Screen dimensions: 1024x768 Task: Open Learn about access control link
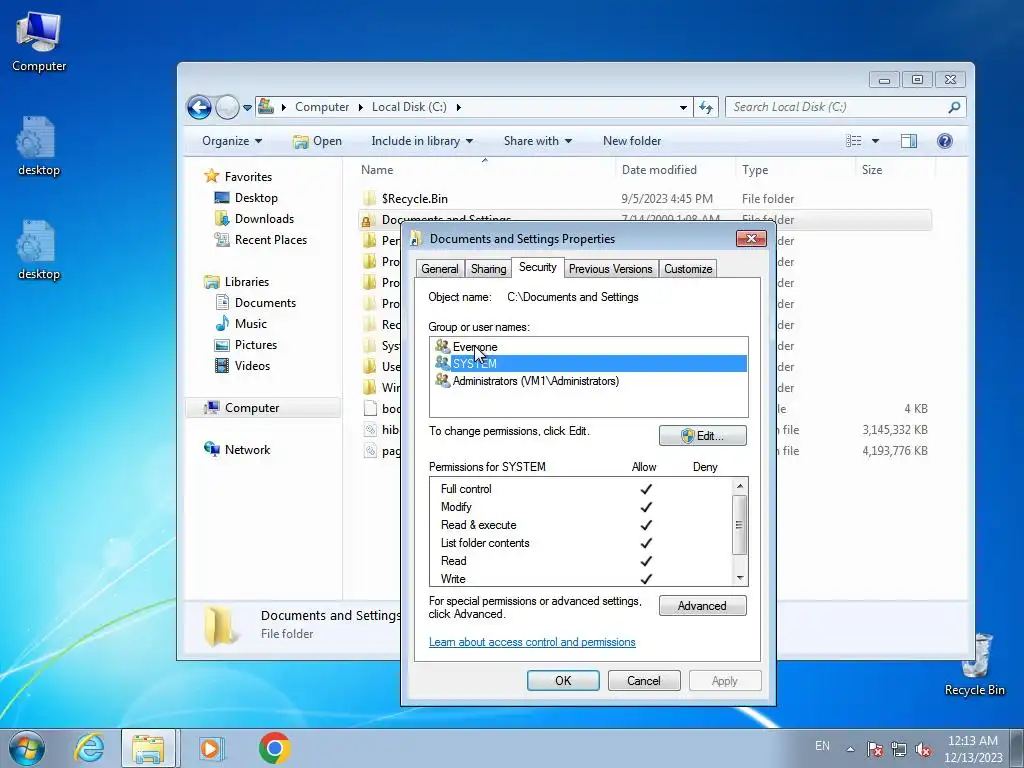[532, 642]
